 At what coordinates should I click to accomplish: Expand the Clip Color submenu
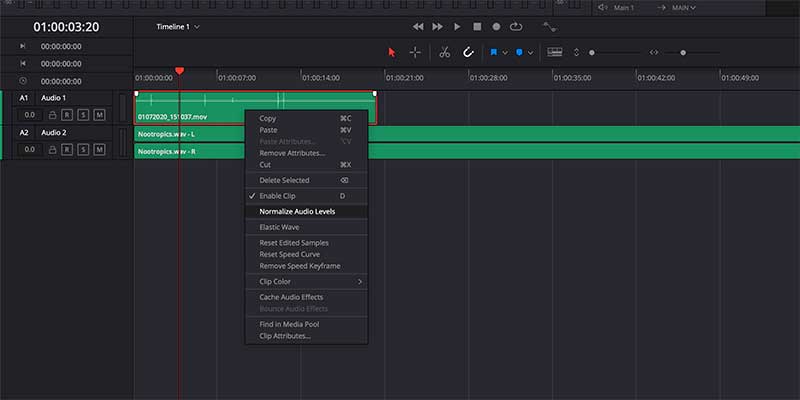306,282
